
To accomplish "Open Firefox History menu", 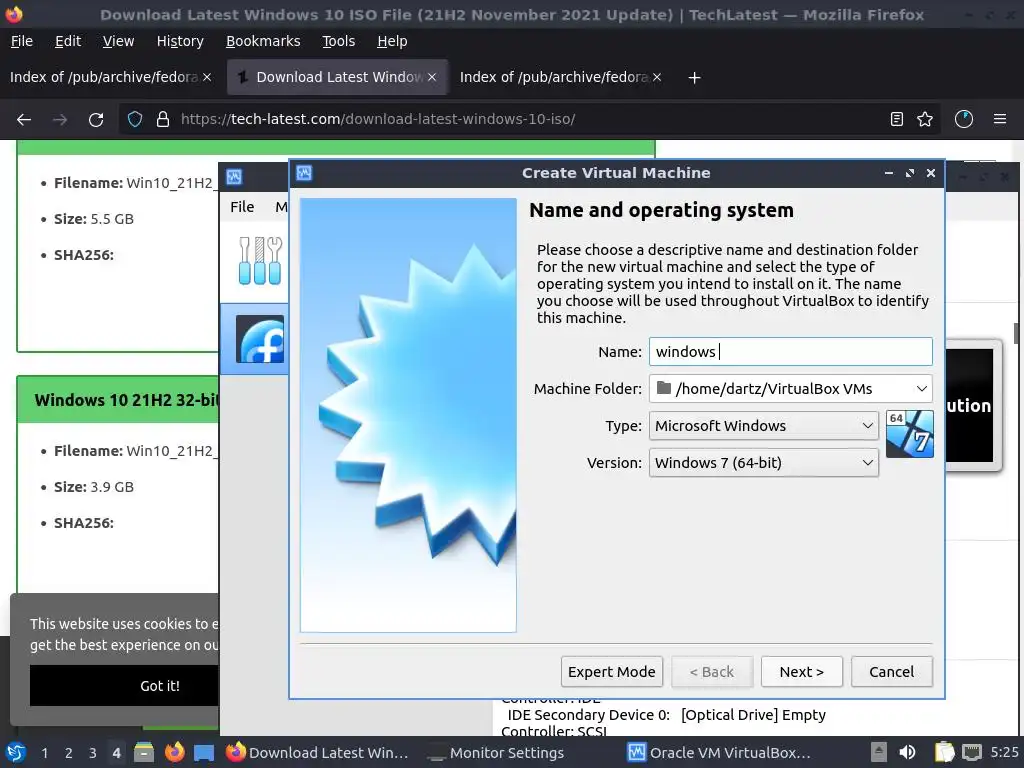I will 180,41.
